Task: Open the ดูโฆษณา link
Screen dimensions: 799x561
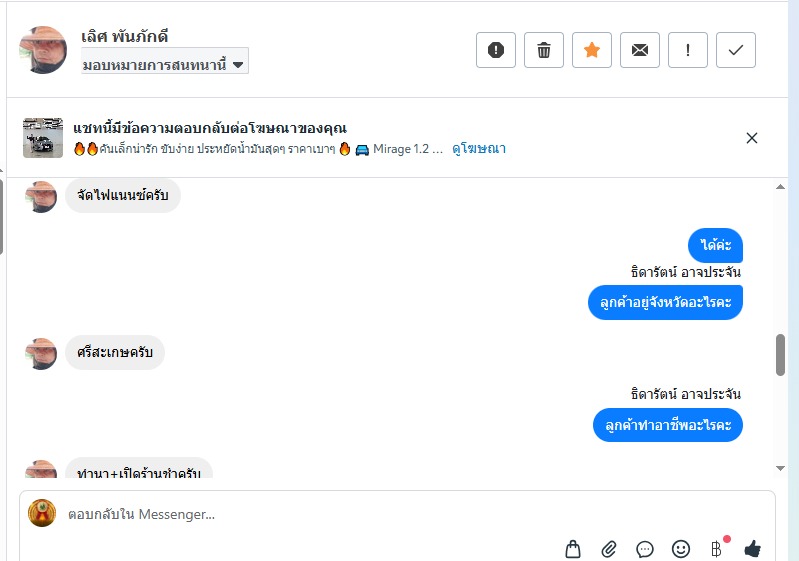Action: click(479, 149)
